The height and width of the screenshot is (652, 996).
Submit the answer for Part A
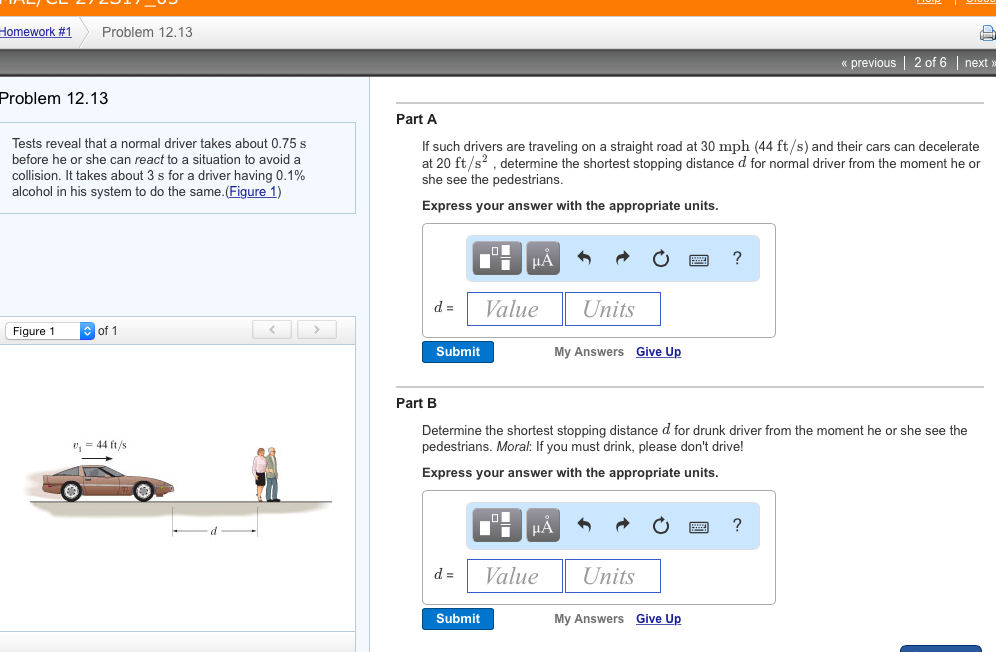pos(457,351)
